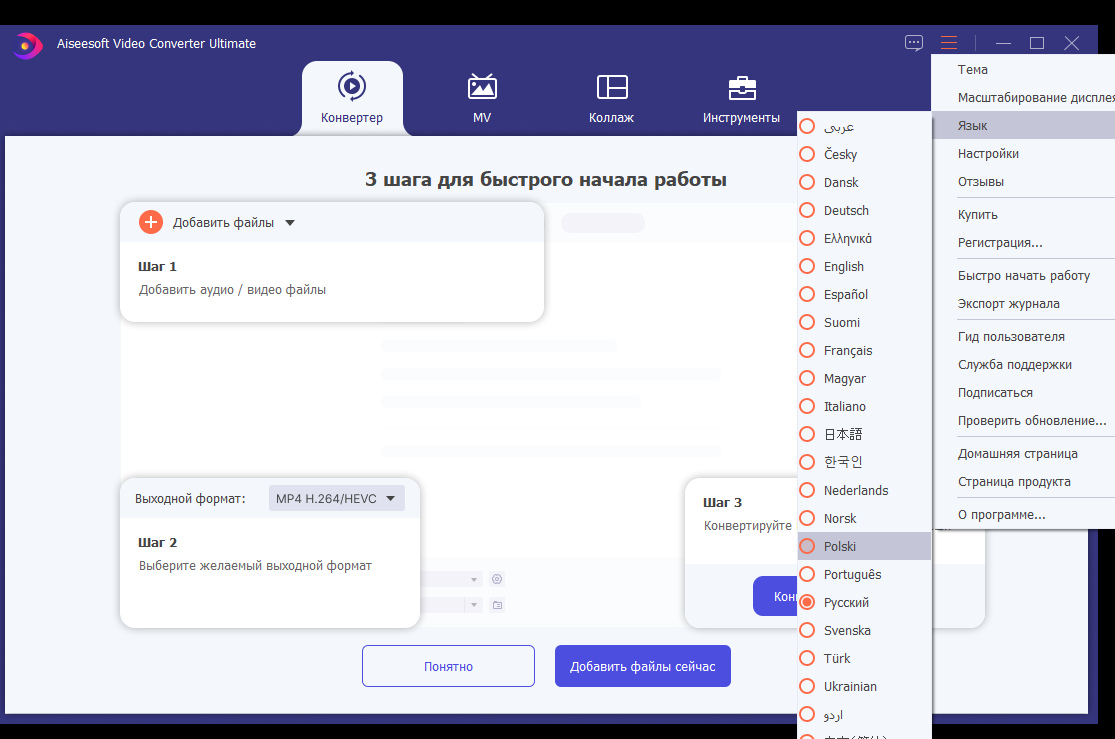Screen dimensions: 1115x739
Task: Click the partially hidden blue convert button
Action: click(775, 596)
